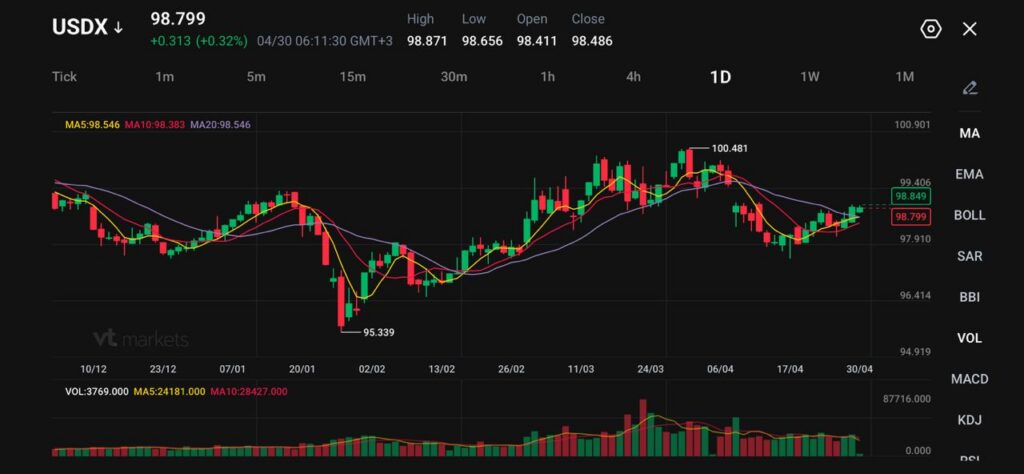Turn on BBI indicator
This screenshot has width=1024, height=474.
969,297
